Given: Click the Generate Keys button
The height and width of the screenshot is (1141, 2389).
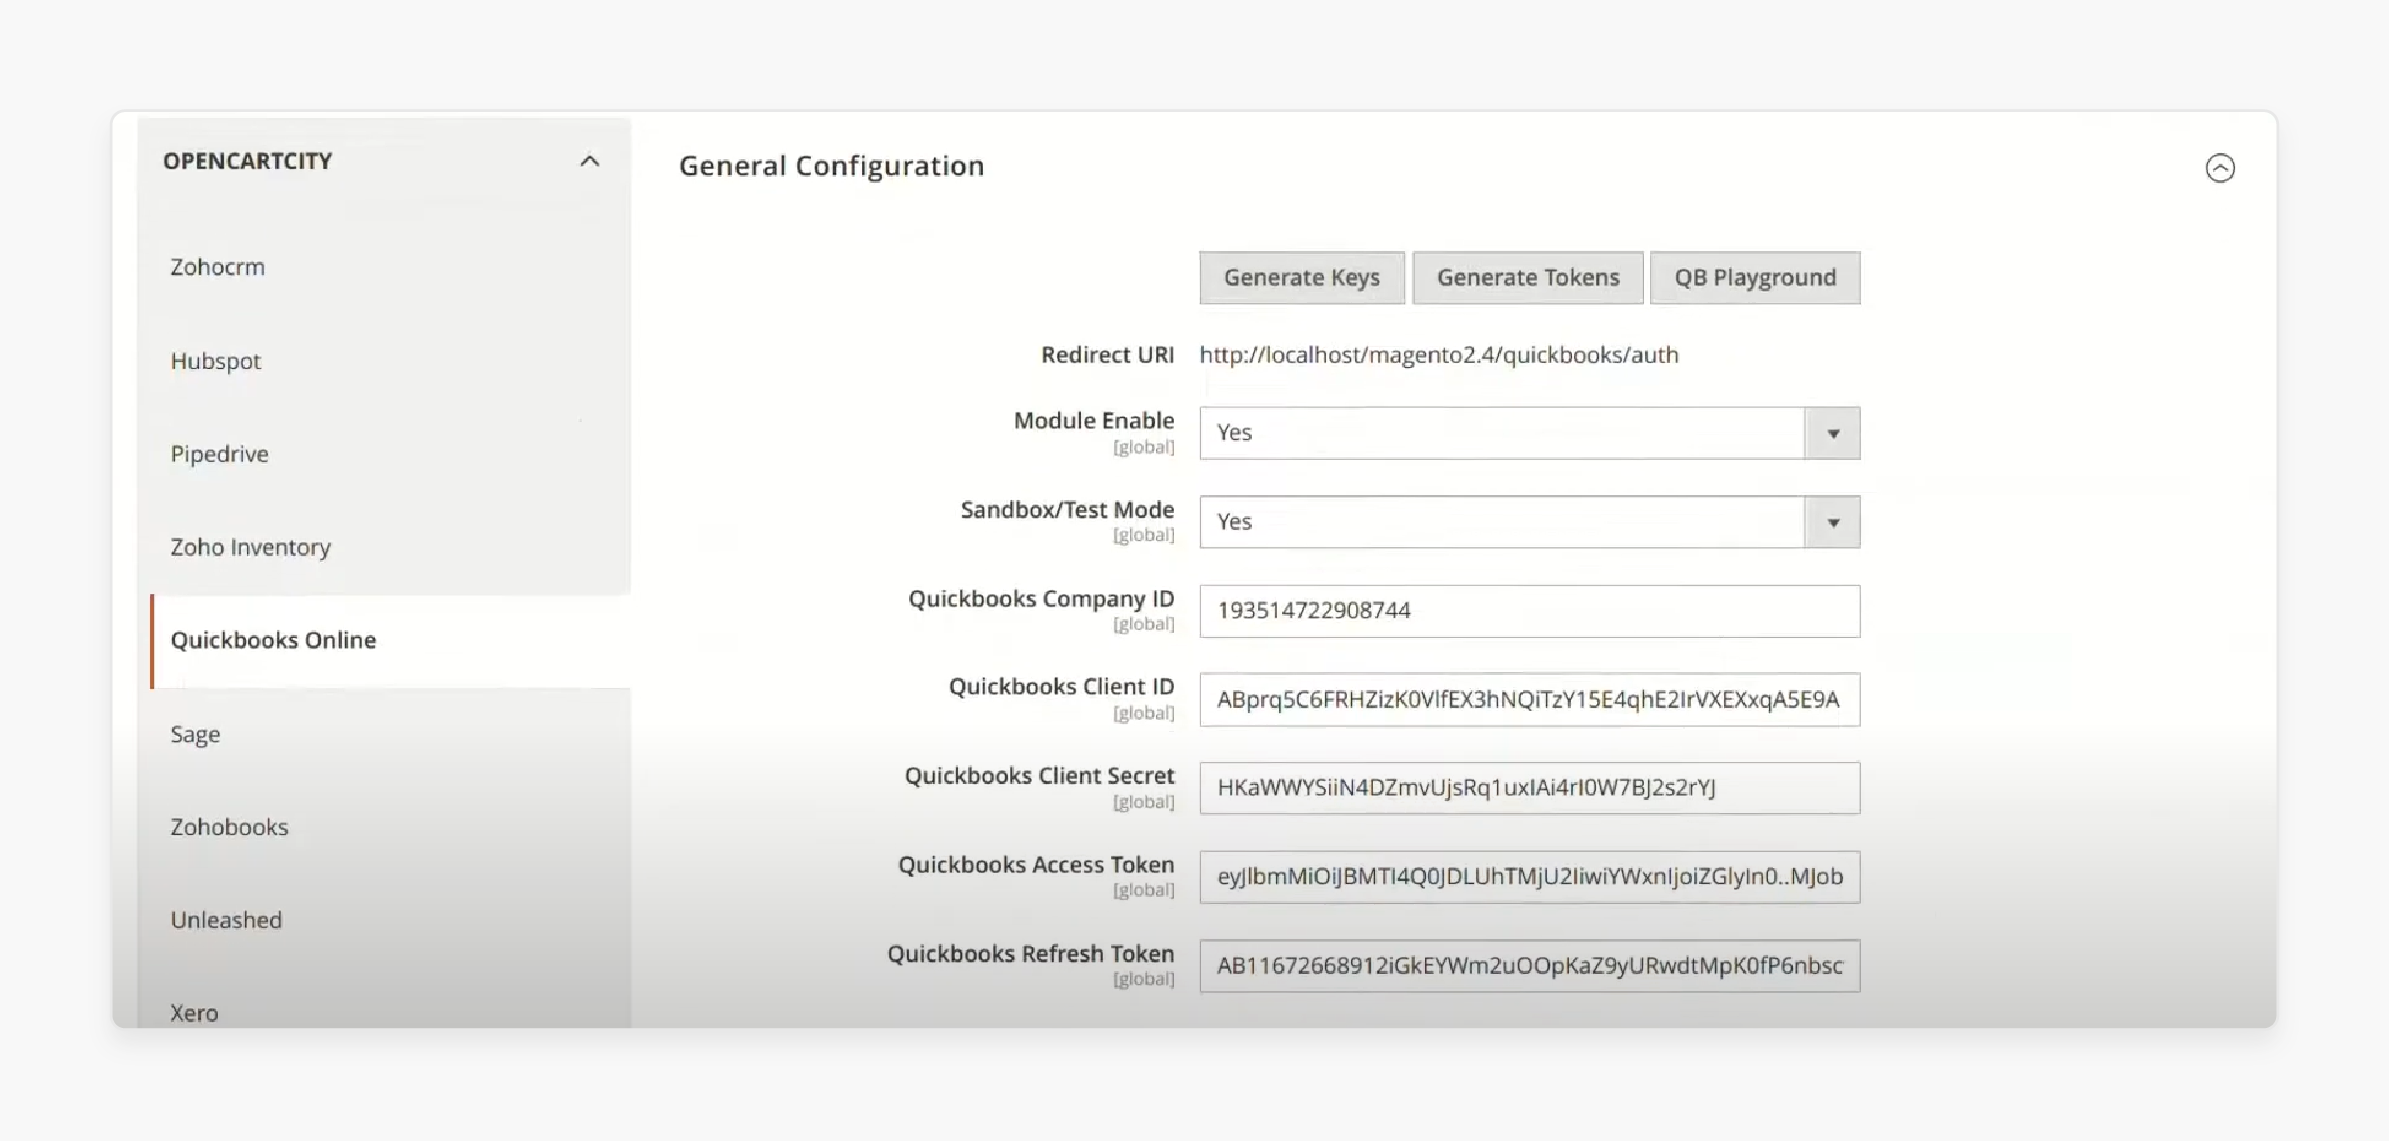Looking at the screenshot, I should tap(1301, 277).
